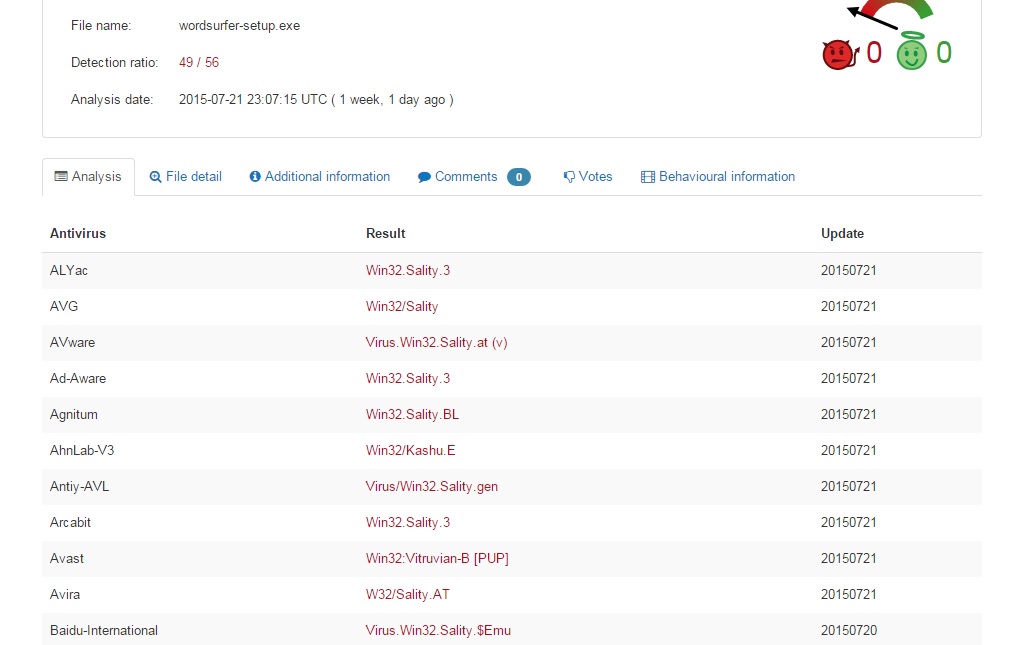This screenshot has width=1031, height=645.
Task: Click the Agnitum antivirus name
Action: point(74,415)
